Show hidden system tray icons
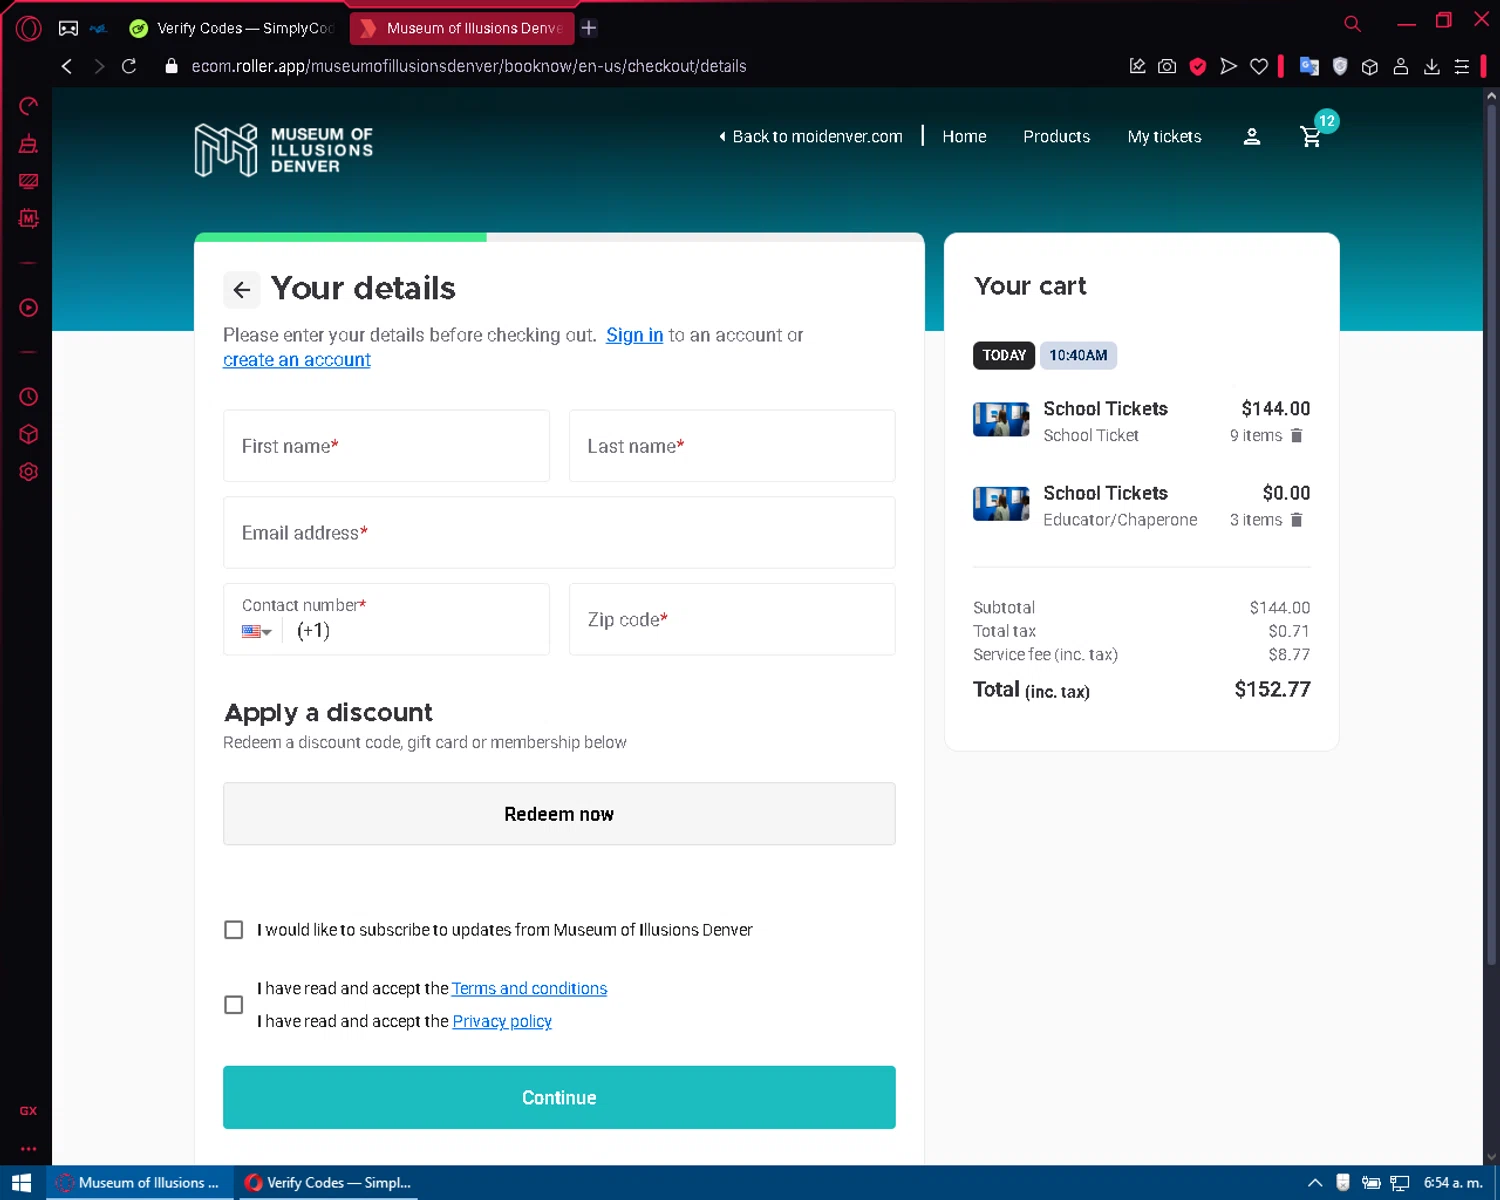Viewport: 1500px width, 1200px height. click(1315, 1183)
